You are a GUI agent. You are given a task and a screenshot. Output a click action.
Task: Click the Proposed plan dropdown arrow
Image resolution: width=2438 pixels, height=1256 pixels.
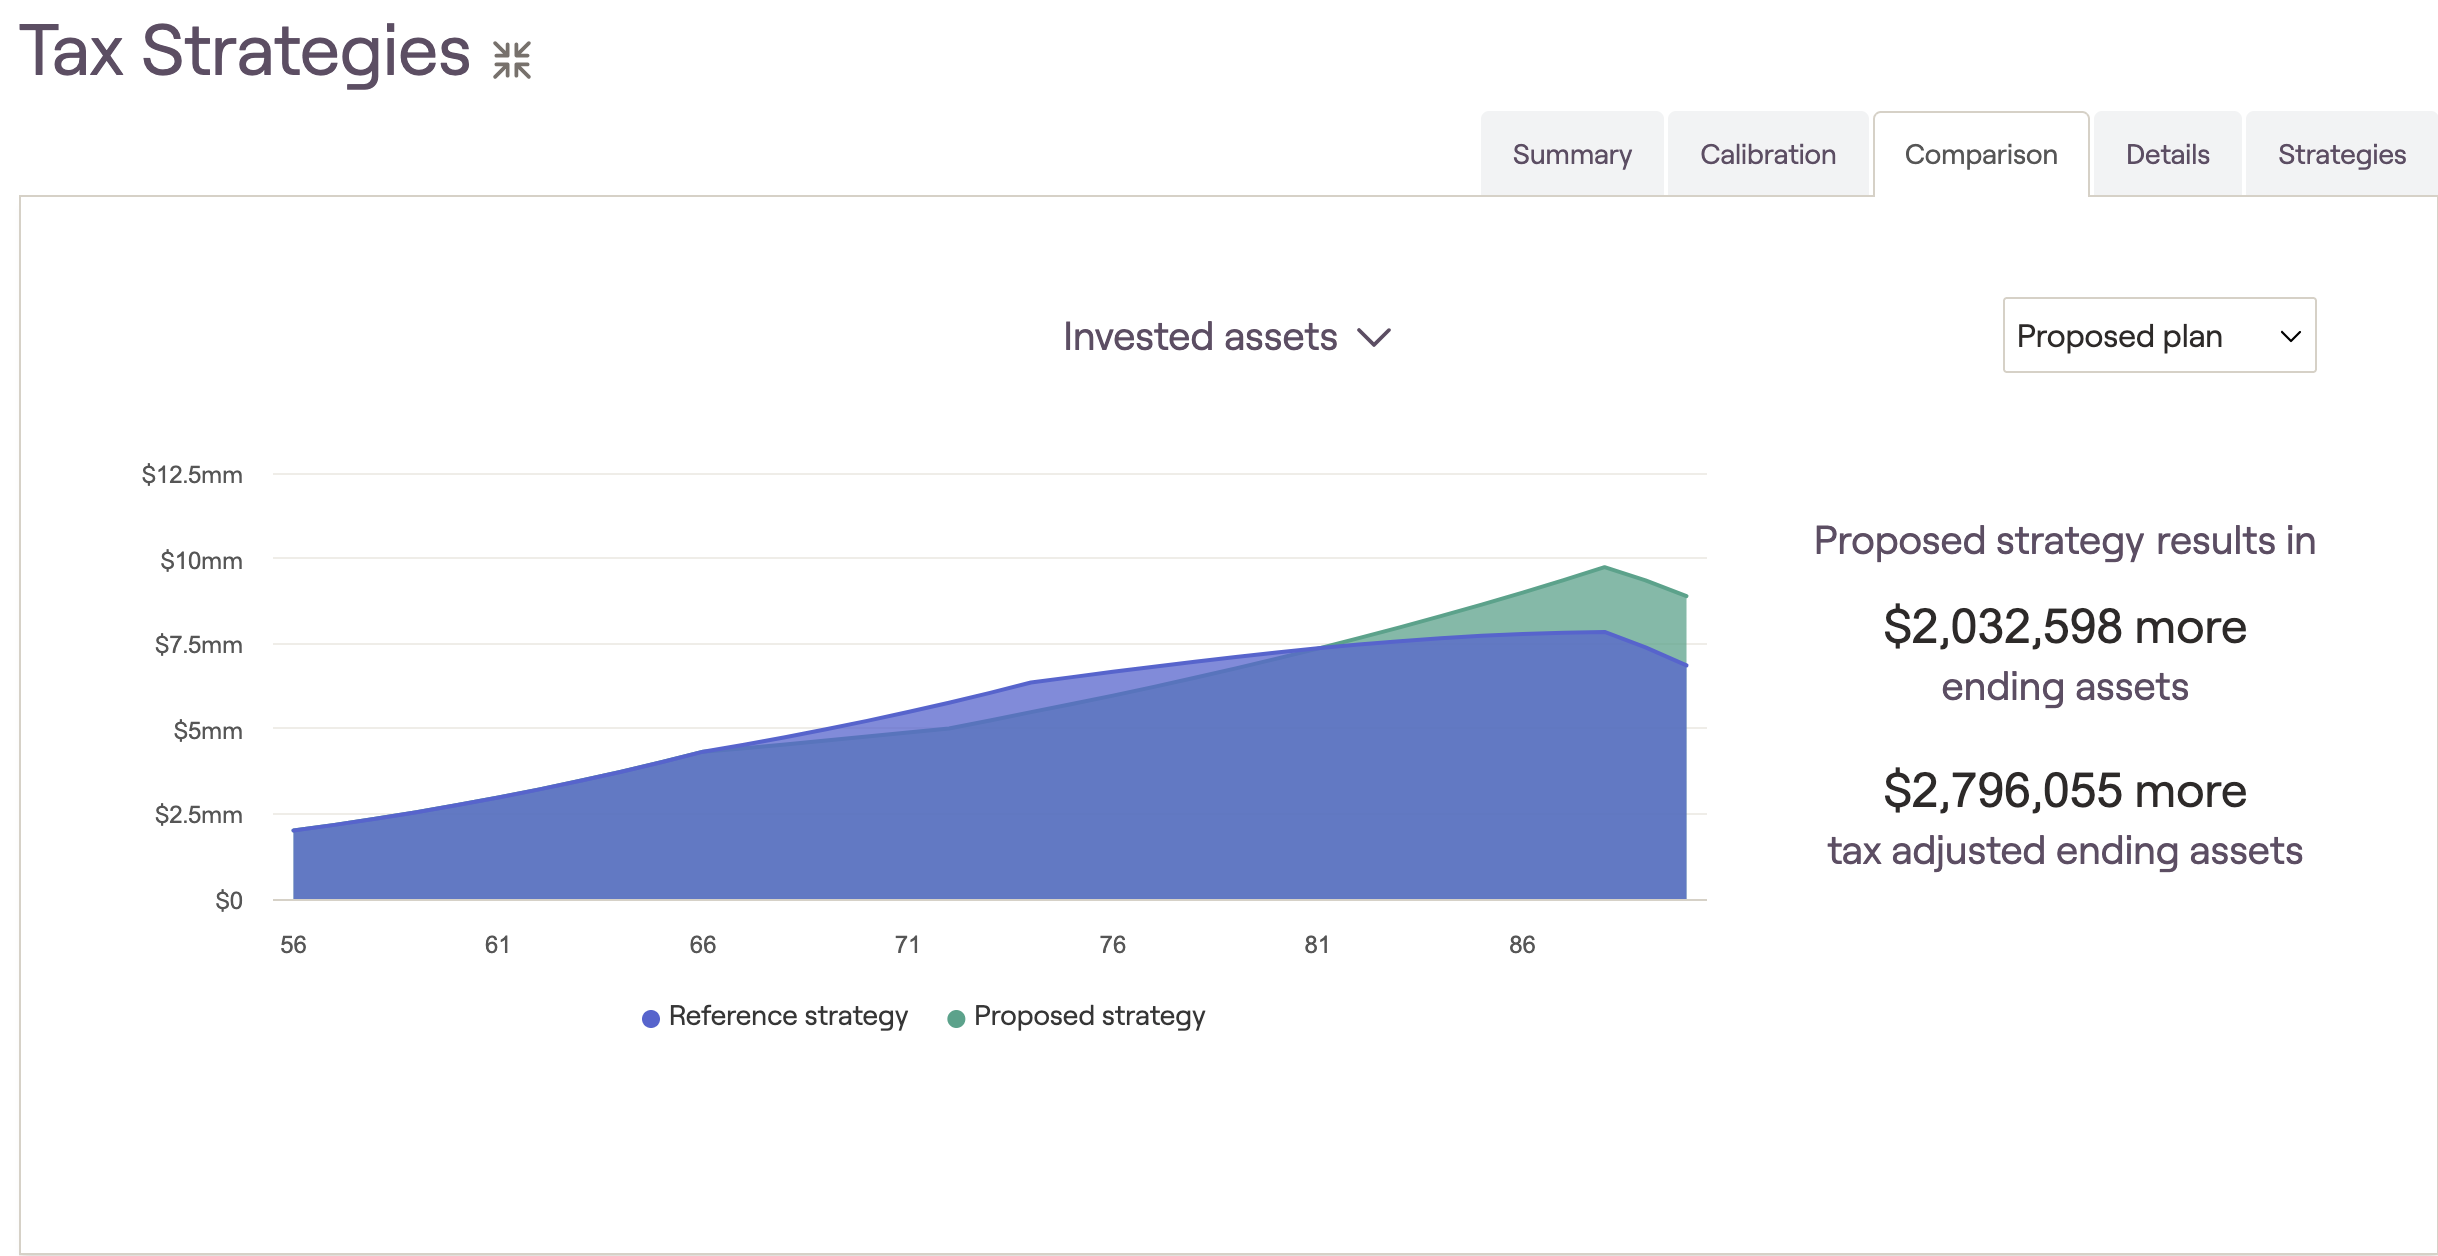coord(2290,337)
